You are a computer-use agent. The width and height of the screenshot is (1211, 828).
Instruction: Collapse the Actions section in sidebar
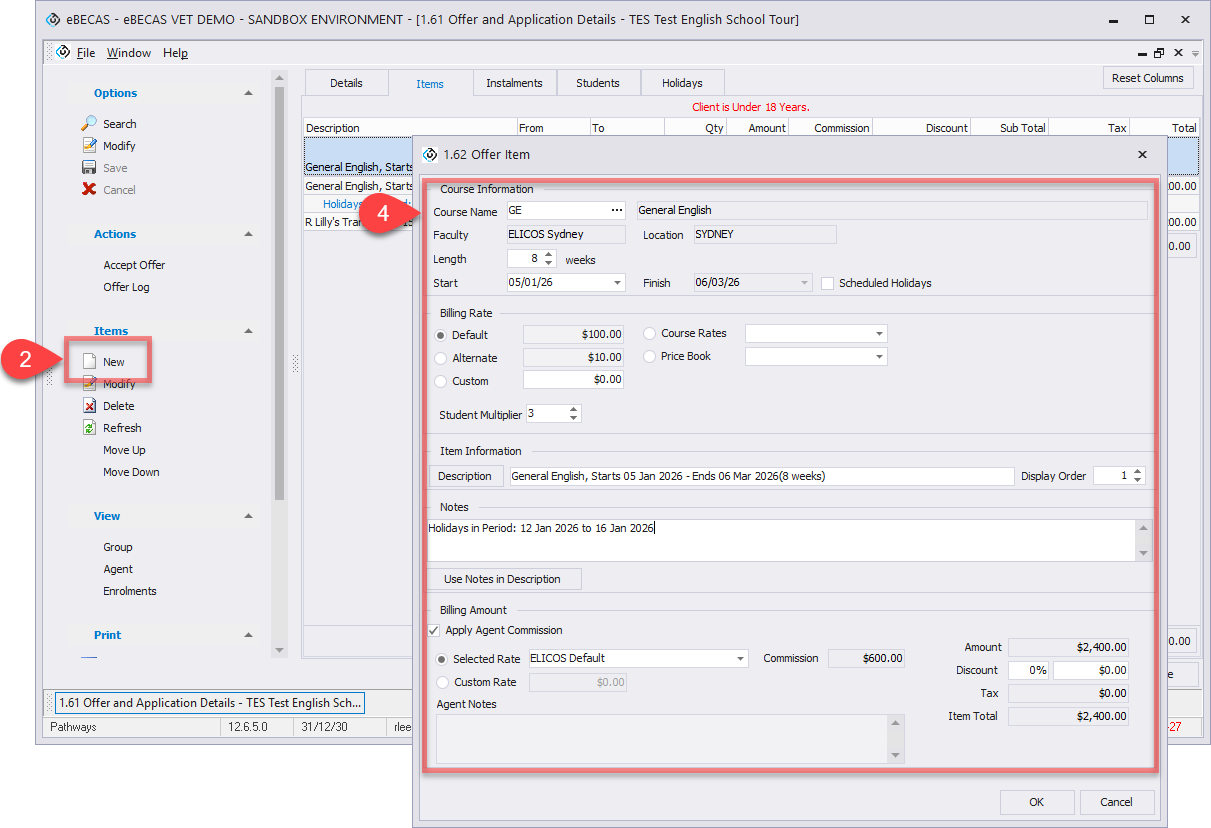(248, 234)
